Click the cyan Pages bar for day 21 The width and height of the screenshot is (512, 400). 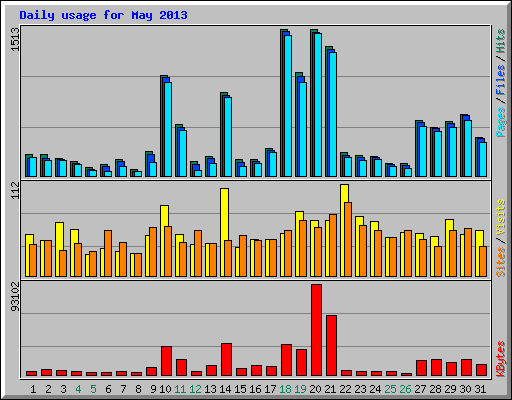333,114
